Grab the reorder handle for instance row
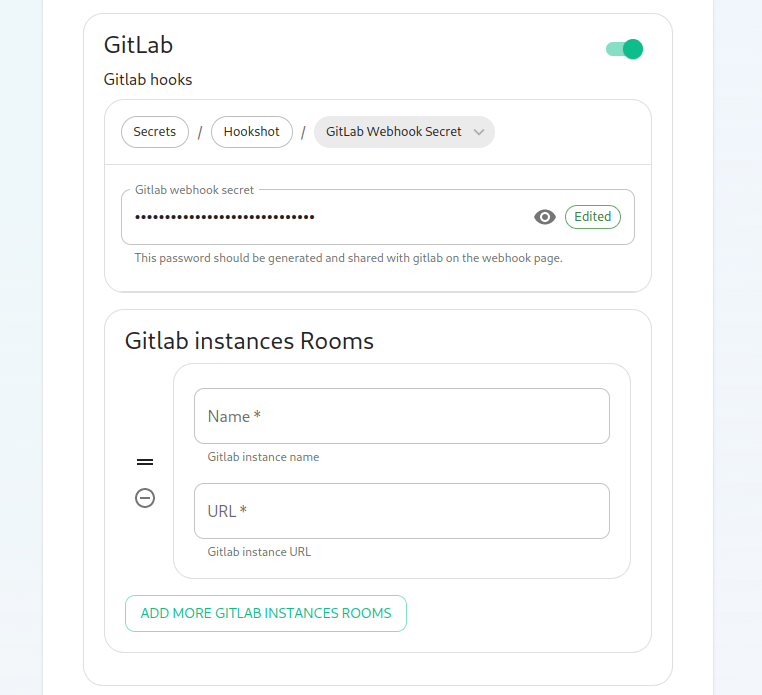Image resolution: width=762 pixels, height=695 pixels. tap(145, 462)
